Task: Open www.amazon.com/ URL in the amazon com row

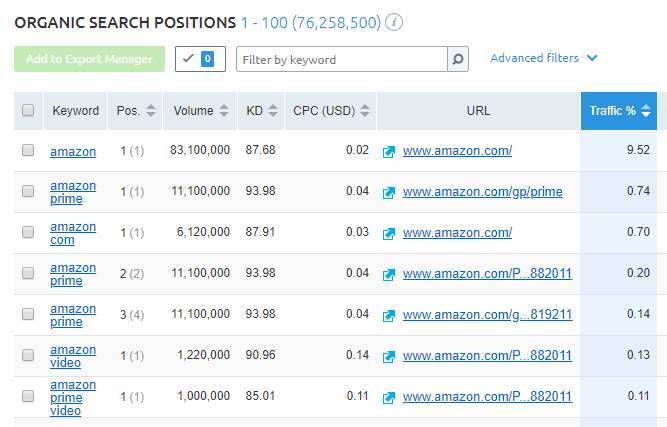Action: pos(457,233)
